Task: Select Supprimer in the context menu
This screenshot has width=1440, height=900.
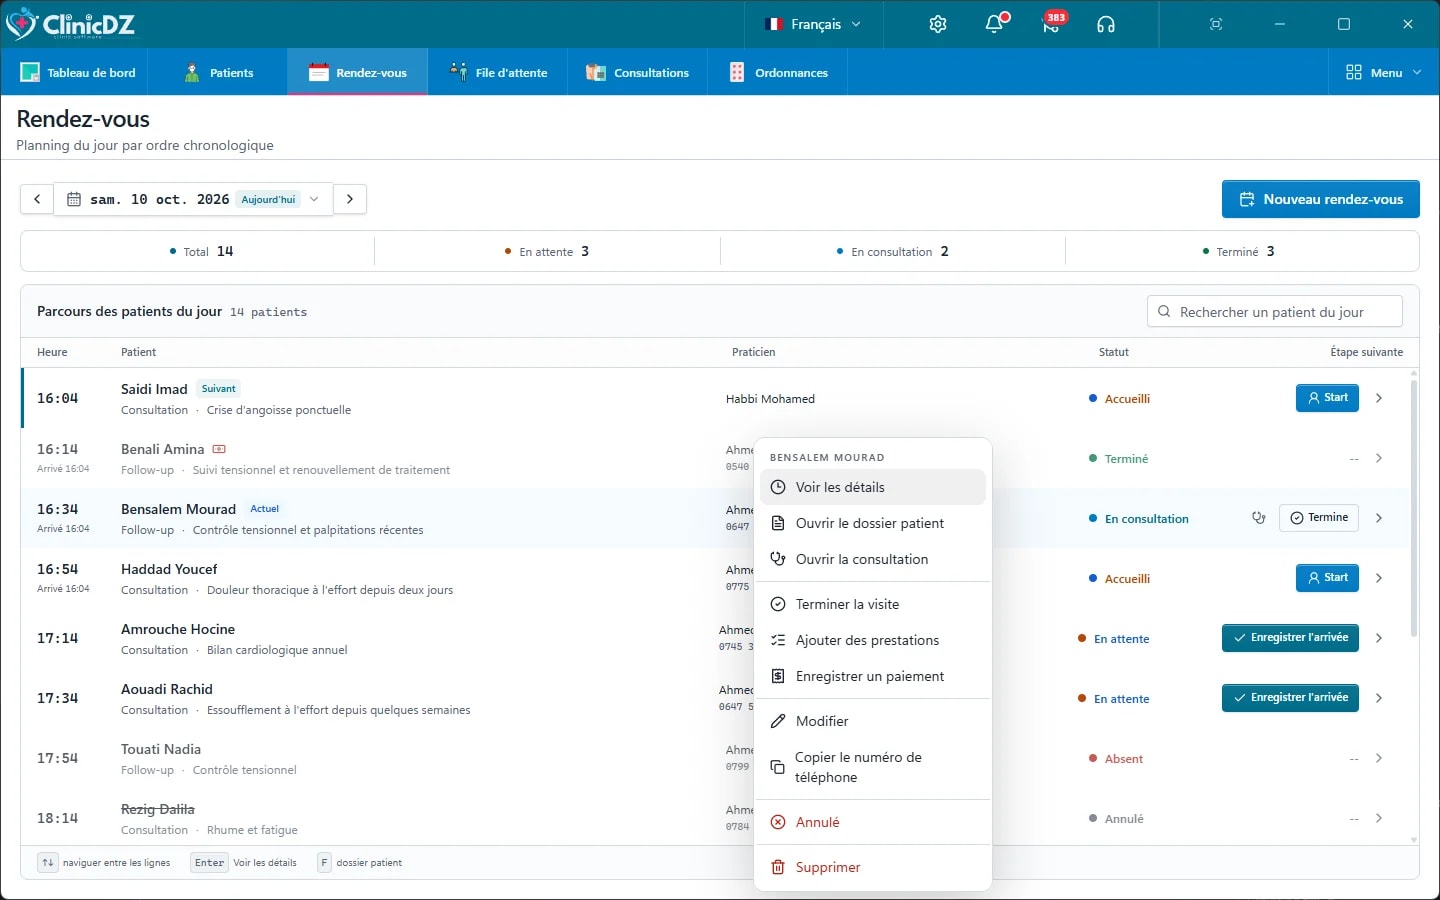Action: point(873,867)
